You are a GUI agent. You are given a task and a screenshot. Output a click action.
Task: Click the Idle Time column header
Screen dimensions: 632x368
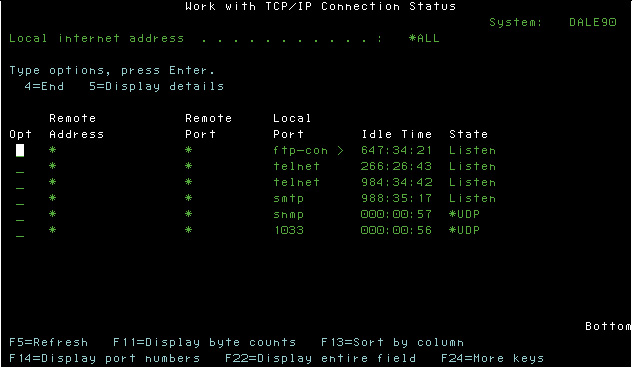tap(397, 134)
